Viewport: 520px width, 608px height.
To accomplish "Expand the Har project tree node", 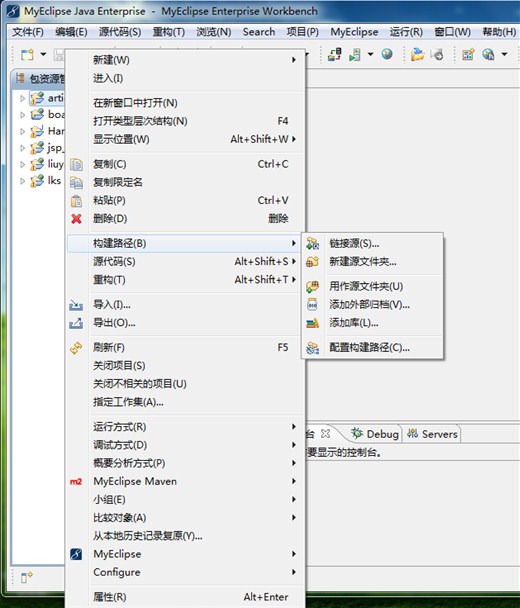I will click(x=22, y=131).
